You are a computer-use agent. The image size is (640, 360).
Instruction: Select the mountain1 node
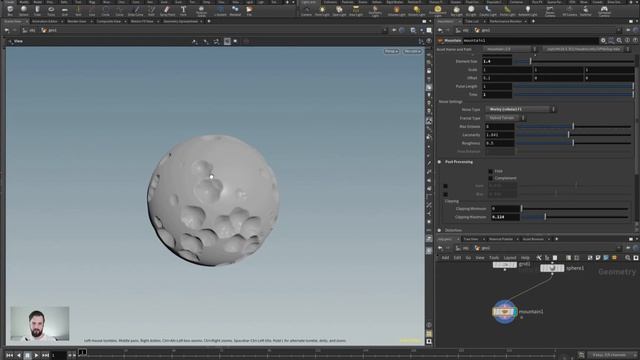(505, 312)
